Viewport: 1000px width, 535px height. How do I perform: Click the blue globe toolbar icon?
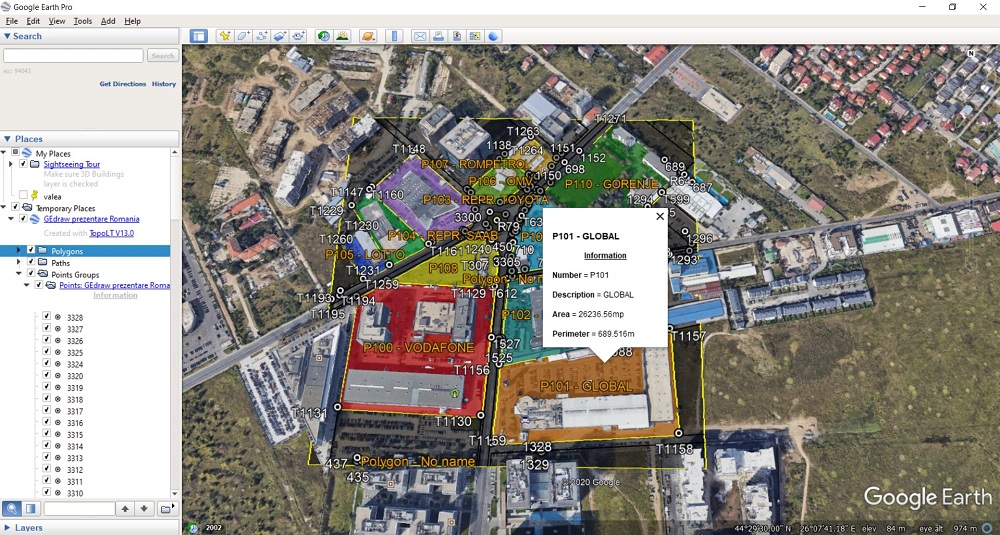pyautogui.click(x=493, y=36)
